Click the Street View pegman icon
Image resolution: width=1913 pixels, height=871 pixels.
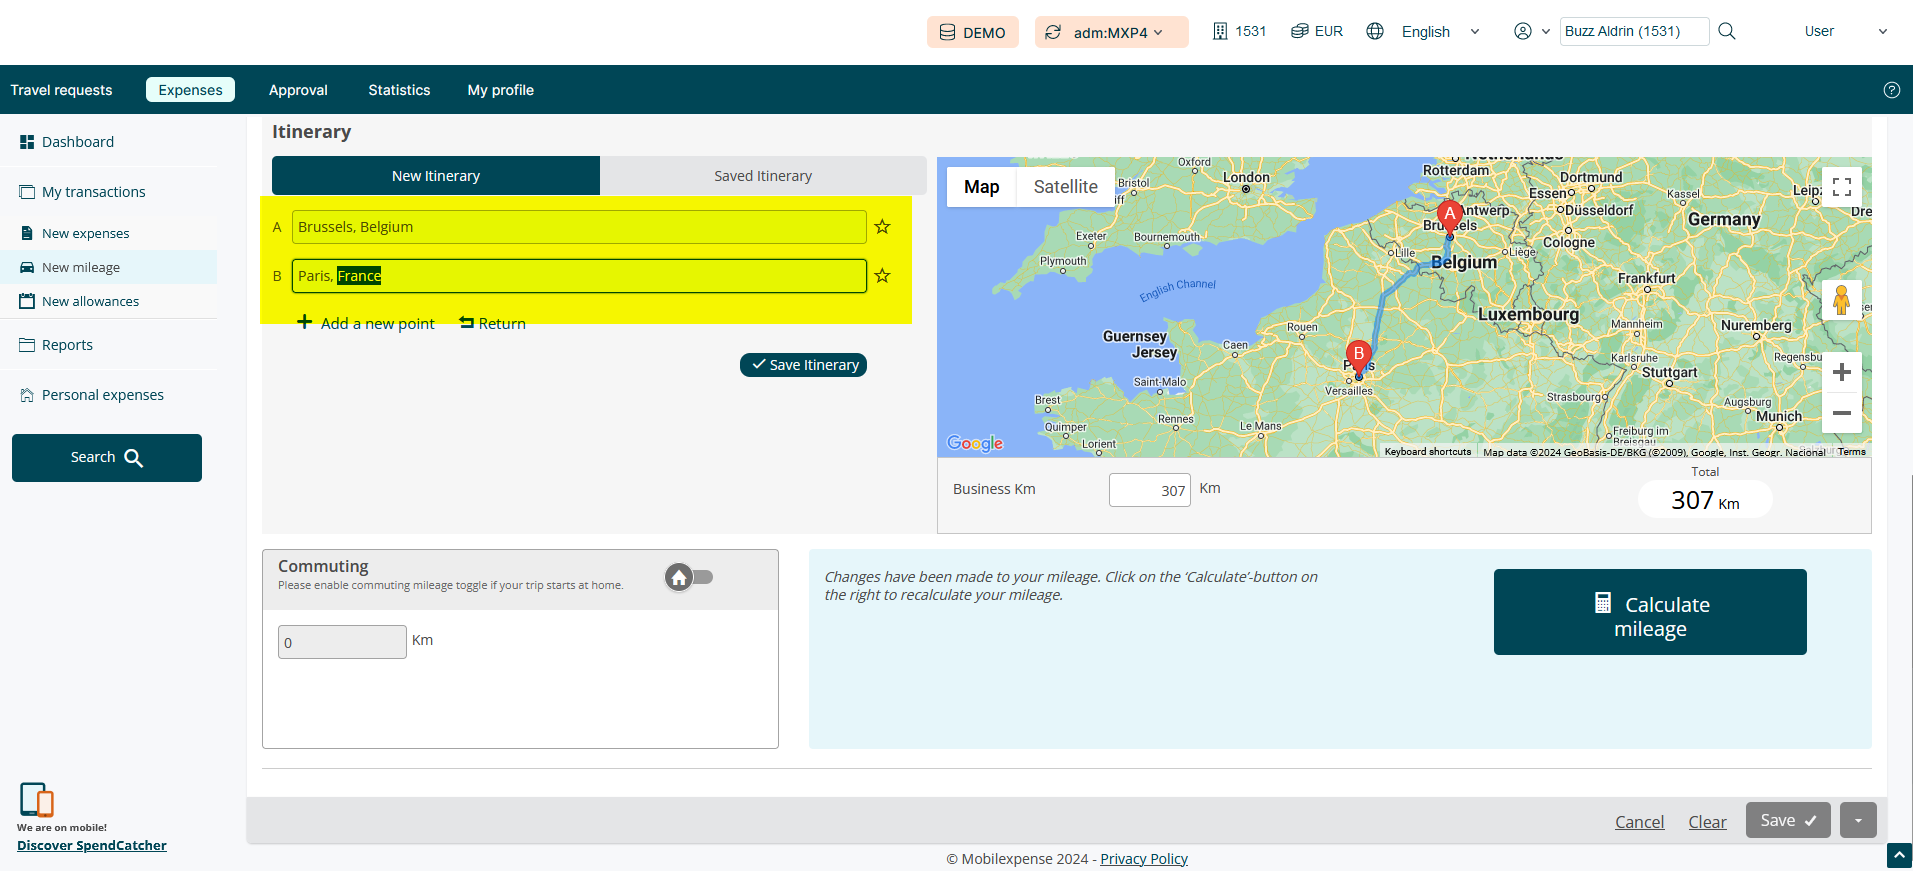coord(1841,300)
